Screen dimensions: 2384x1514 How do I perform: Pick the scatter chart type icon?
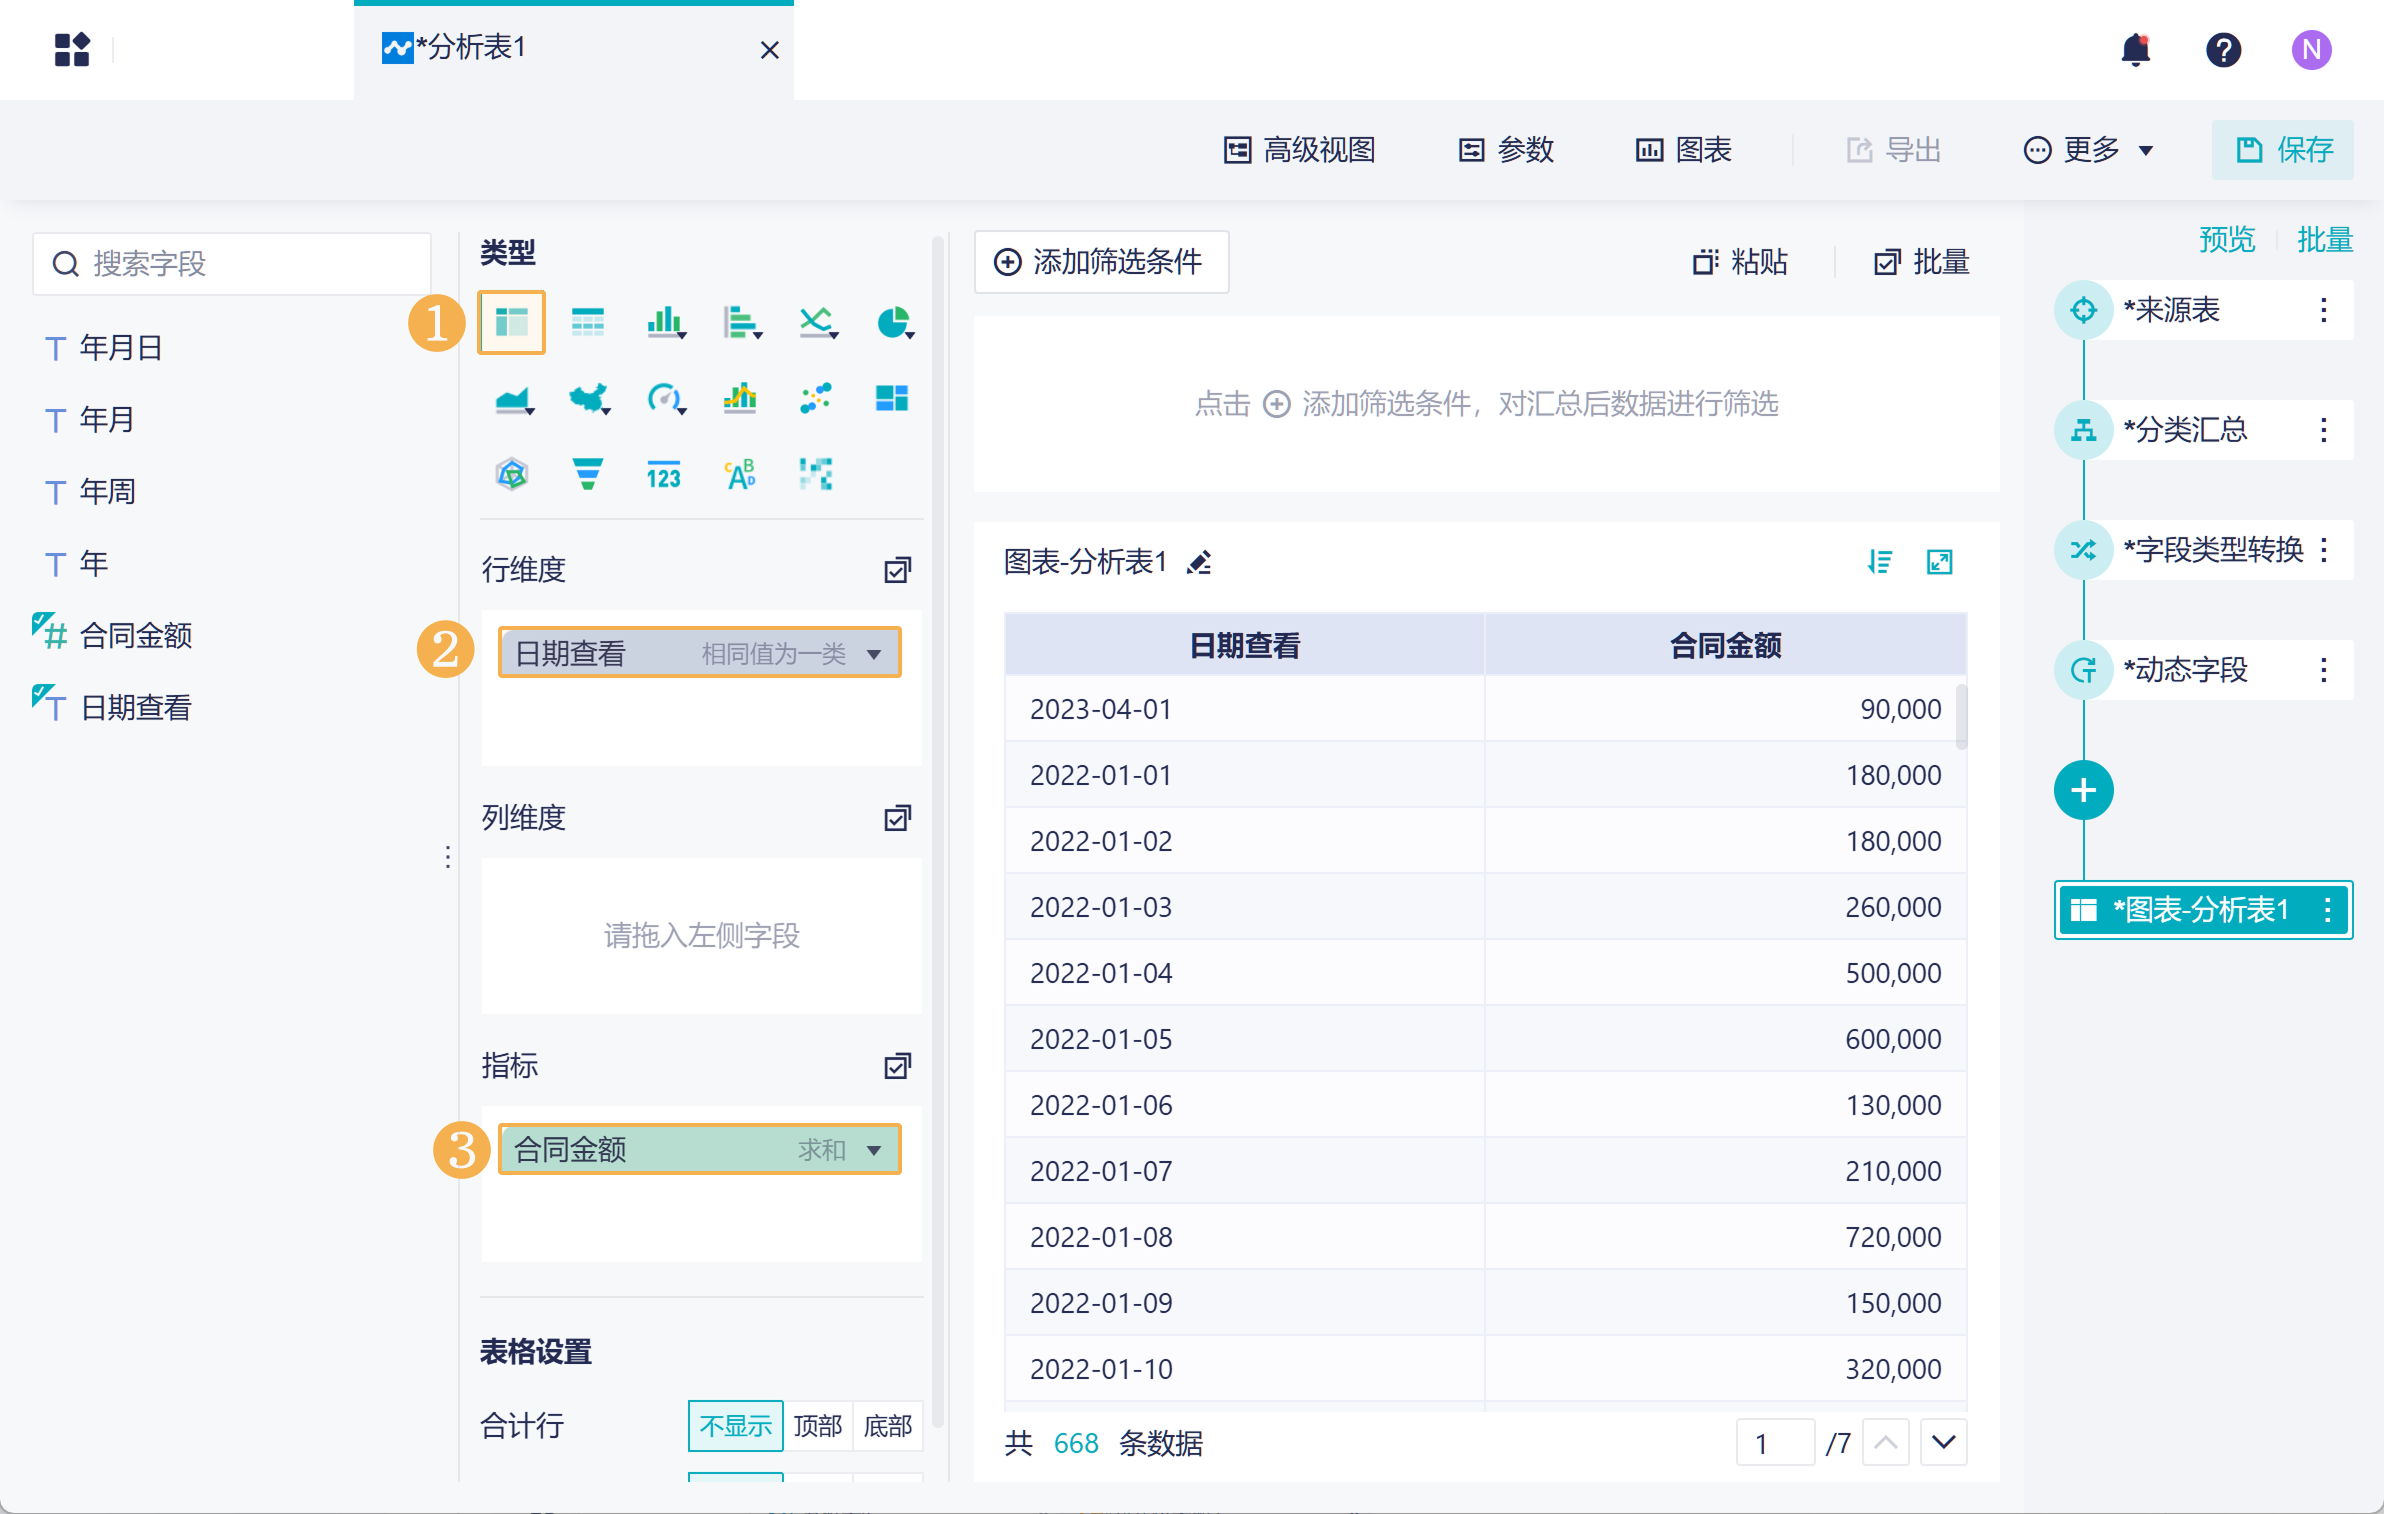click(x=816, y=399)
